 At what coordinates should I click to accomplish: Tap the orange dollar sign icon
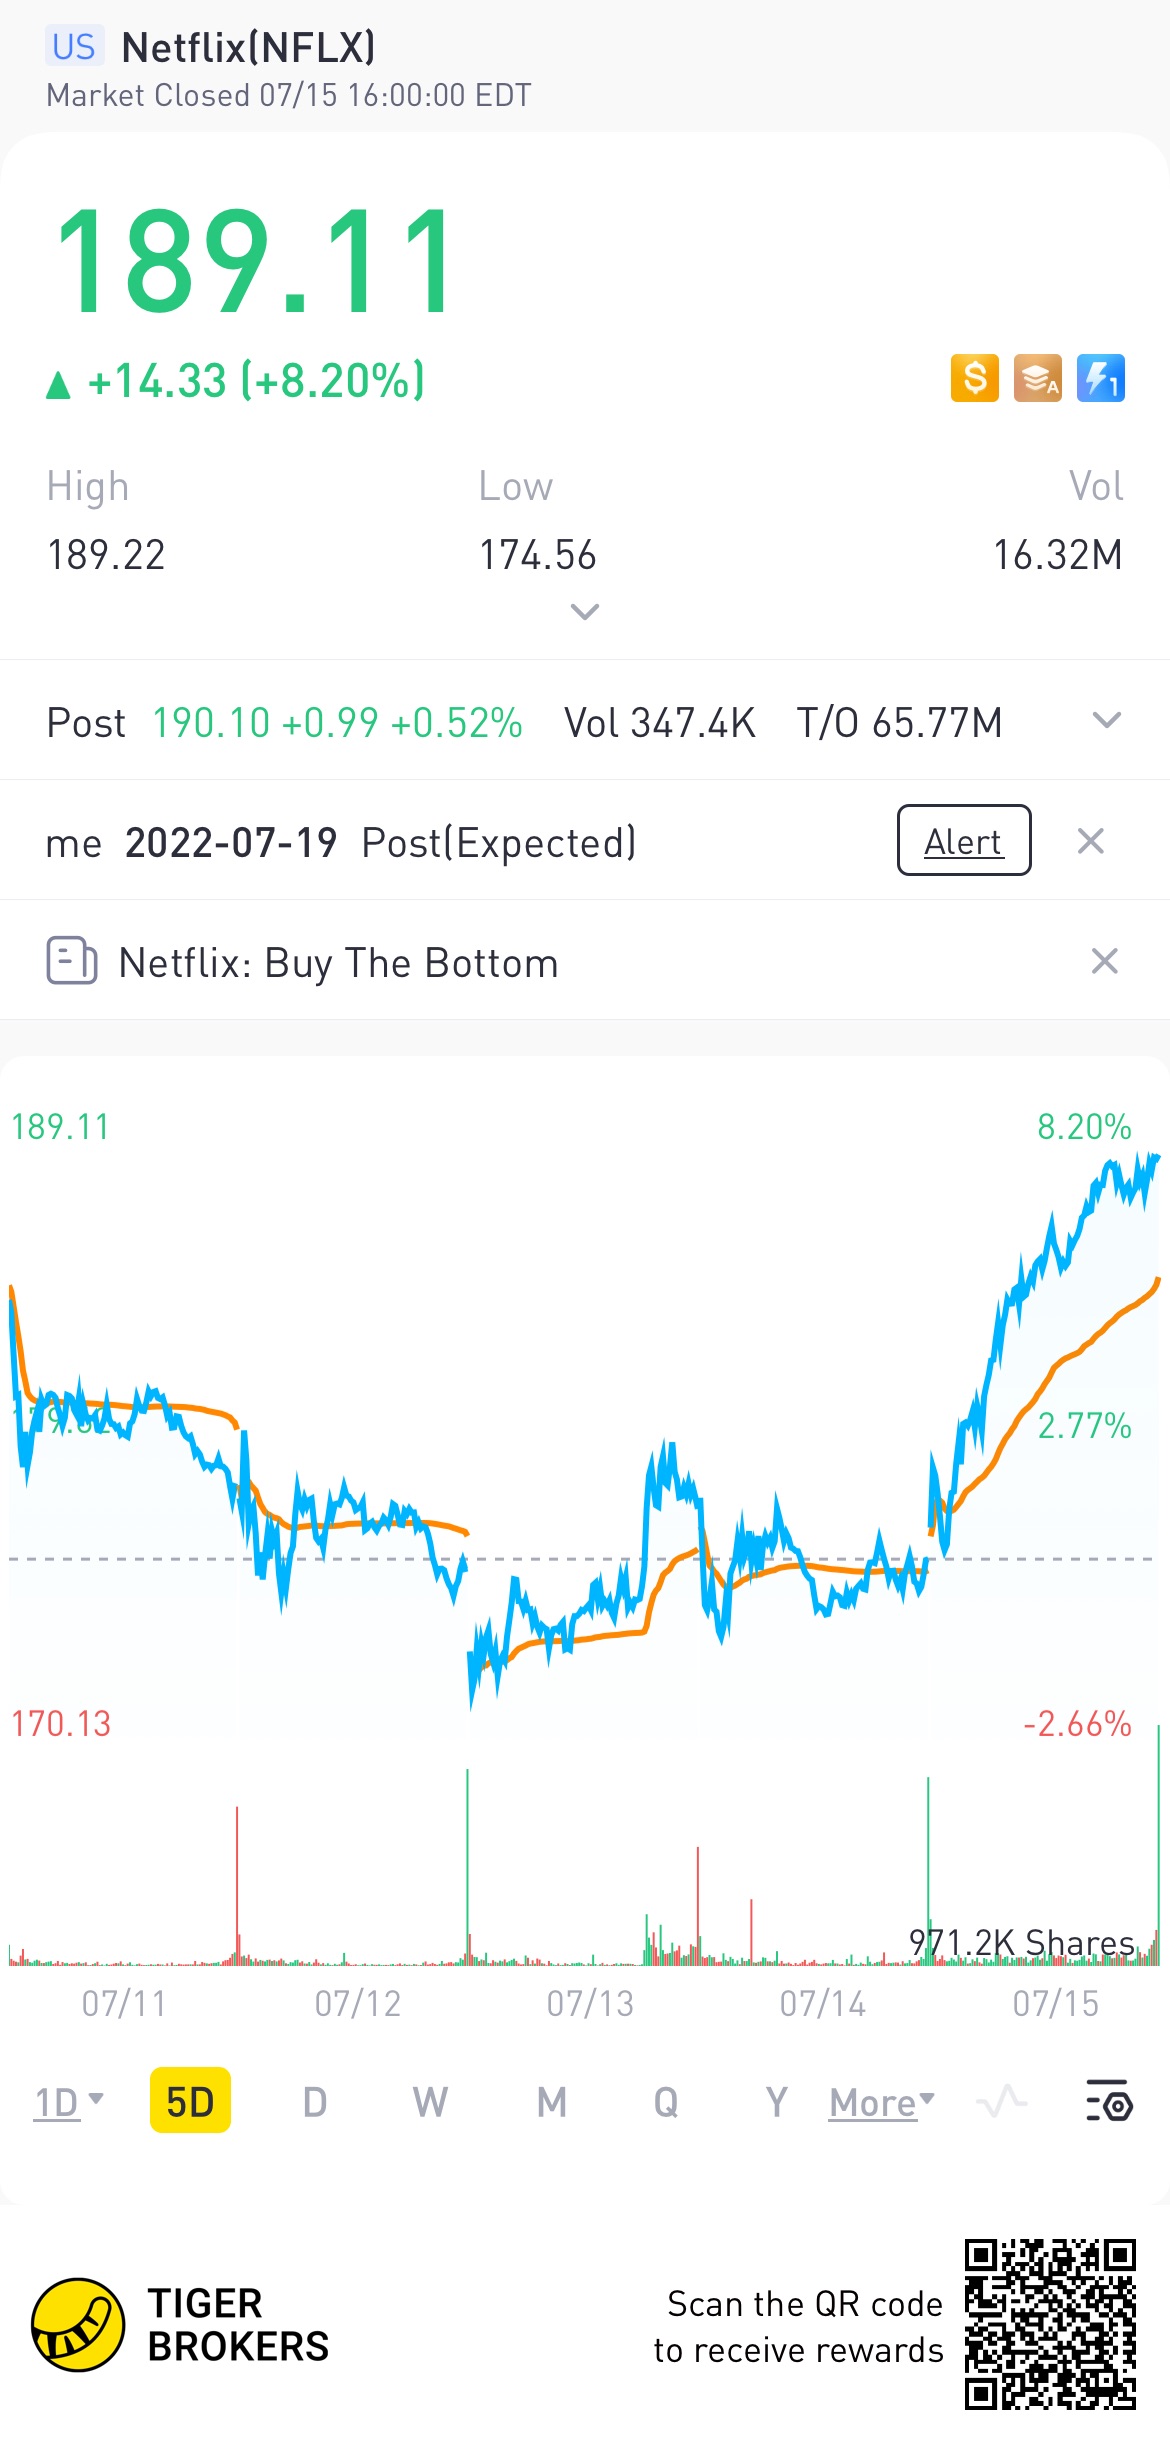[974, 379]
